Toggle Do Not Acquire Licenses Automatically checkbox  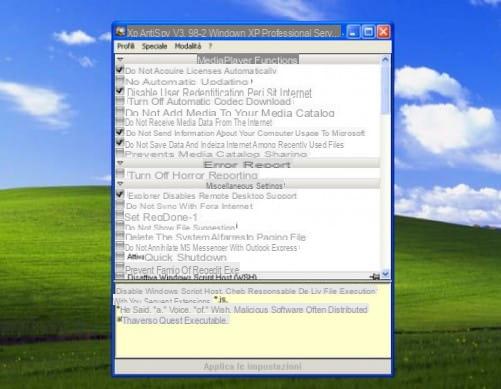click(x=120, y=70)
